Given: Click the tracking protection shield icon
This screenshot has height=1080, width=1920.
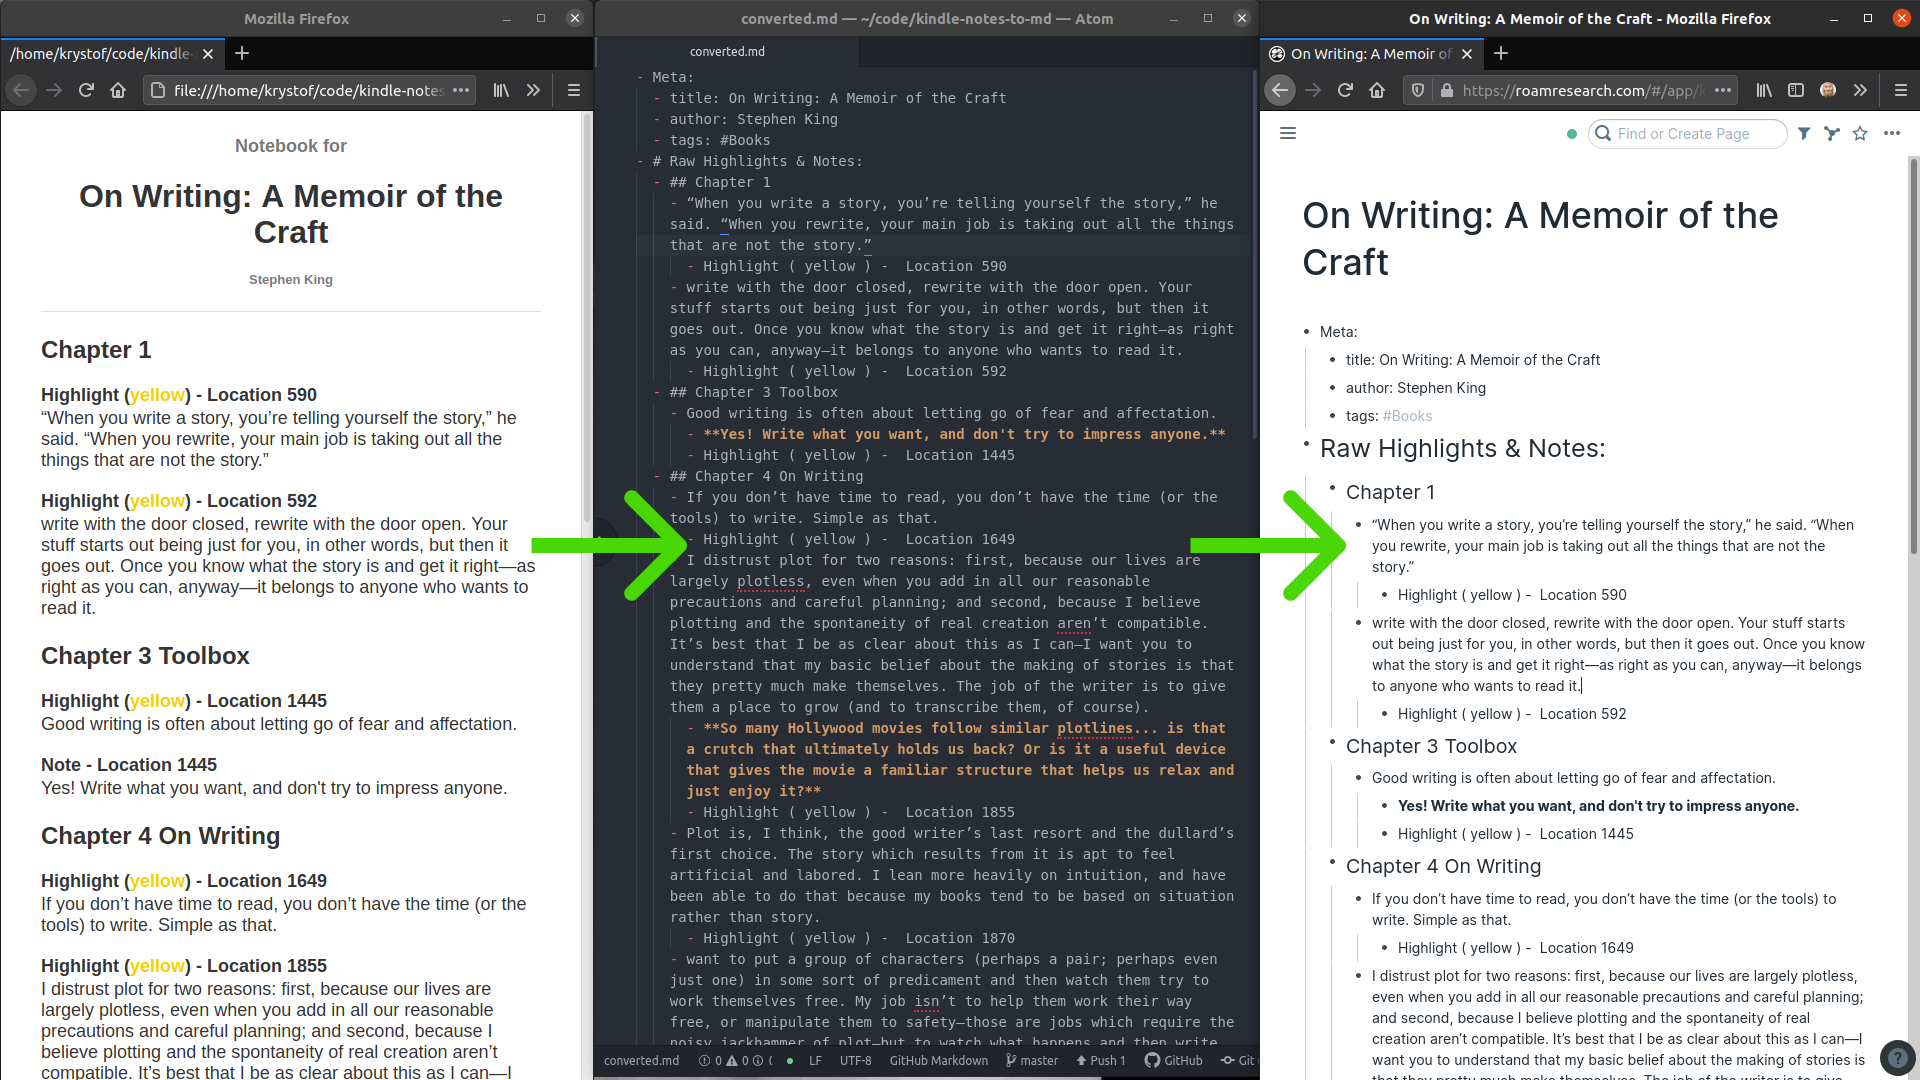Looking at the screenshot, I should pos(1418,90).
